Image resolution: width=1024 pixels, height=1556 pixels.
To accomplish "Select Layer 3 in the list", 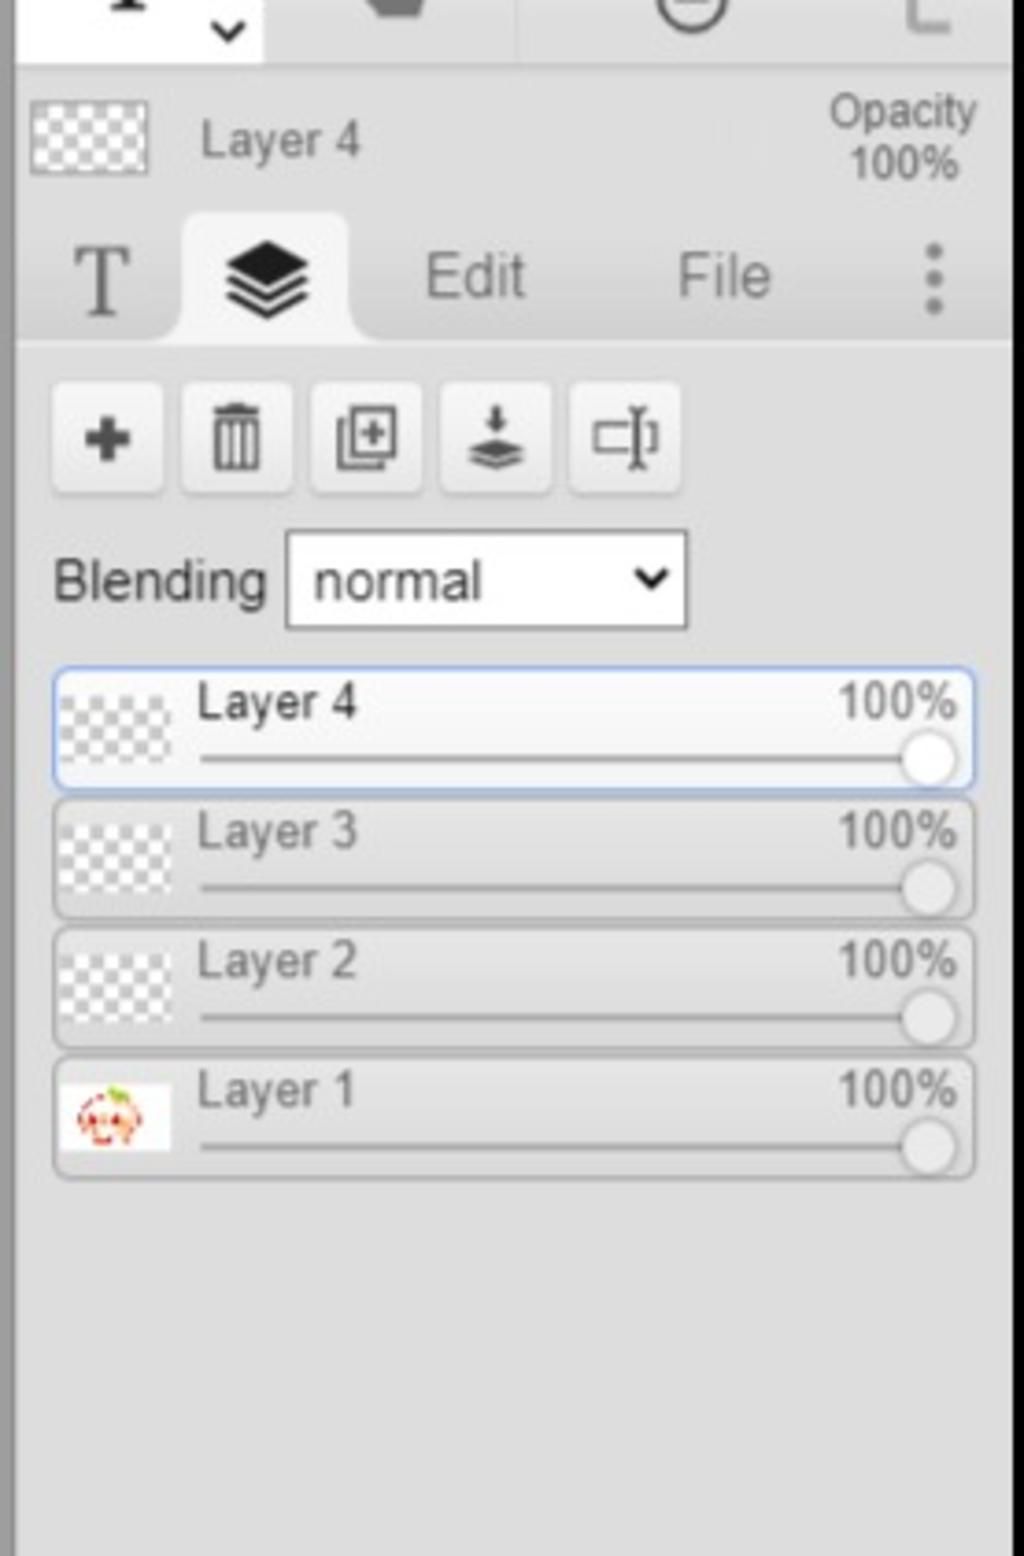I will click(x=513, y=859).
